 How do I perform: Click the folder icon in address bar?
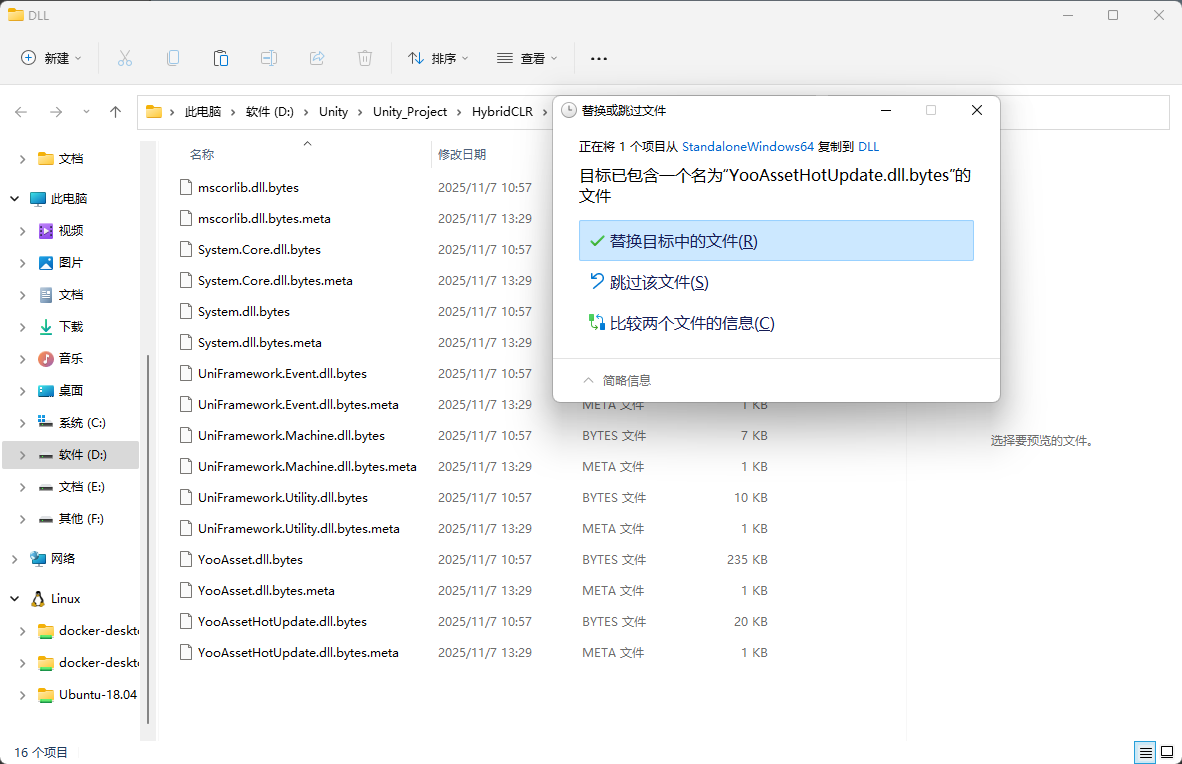[x=154, y=112]
